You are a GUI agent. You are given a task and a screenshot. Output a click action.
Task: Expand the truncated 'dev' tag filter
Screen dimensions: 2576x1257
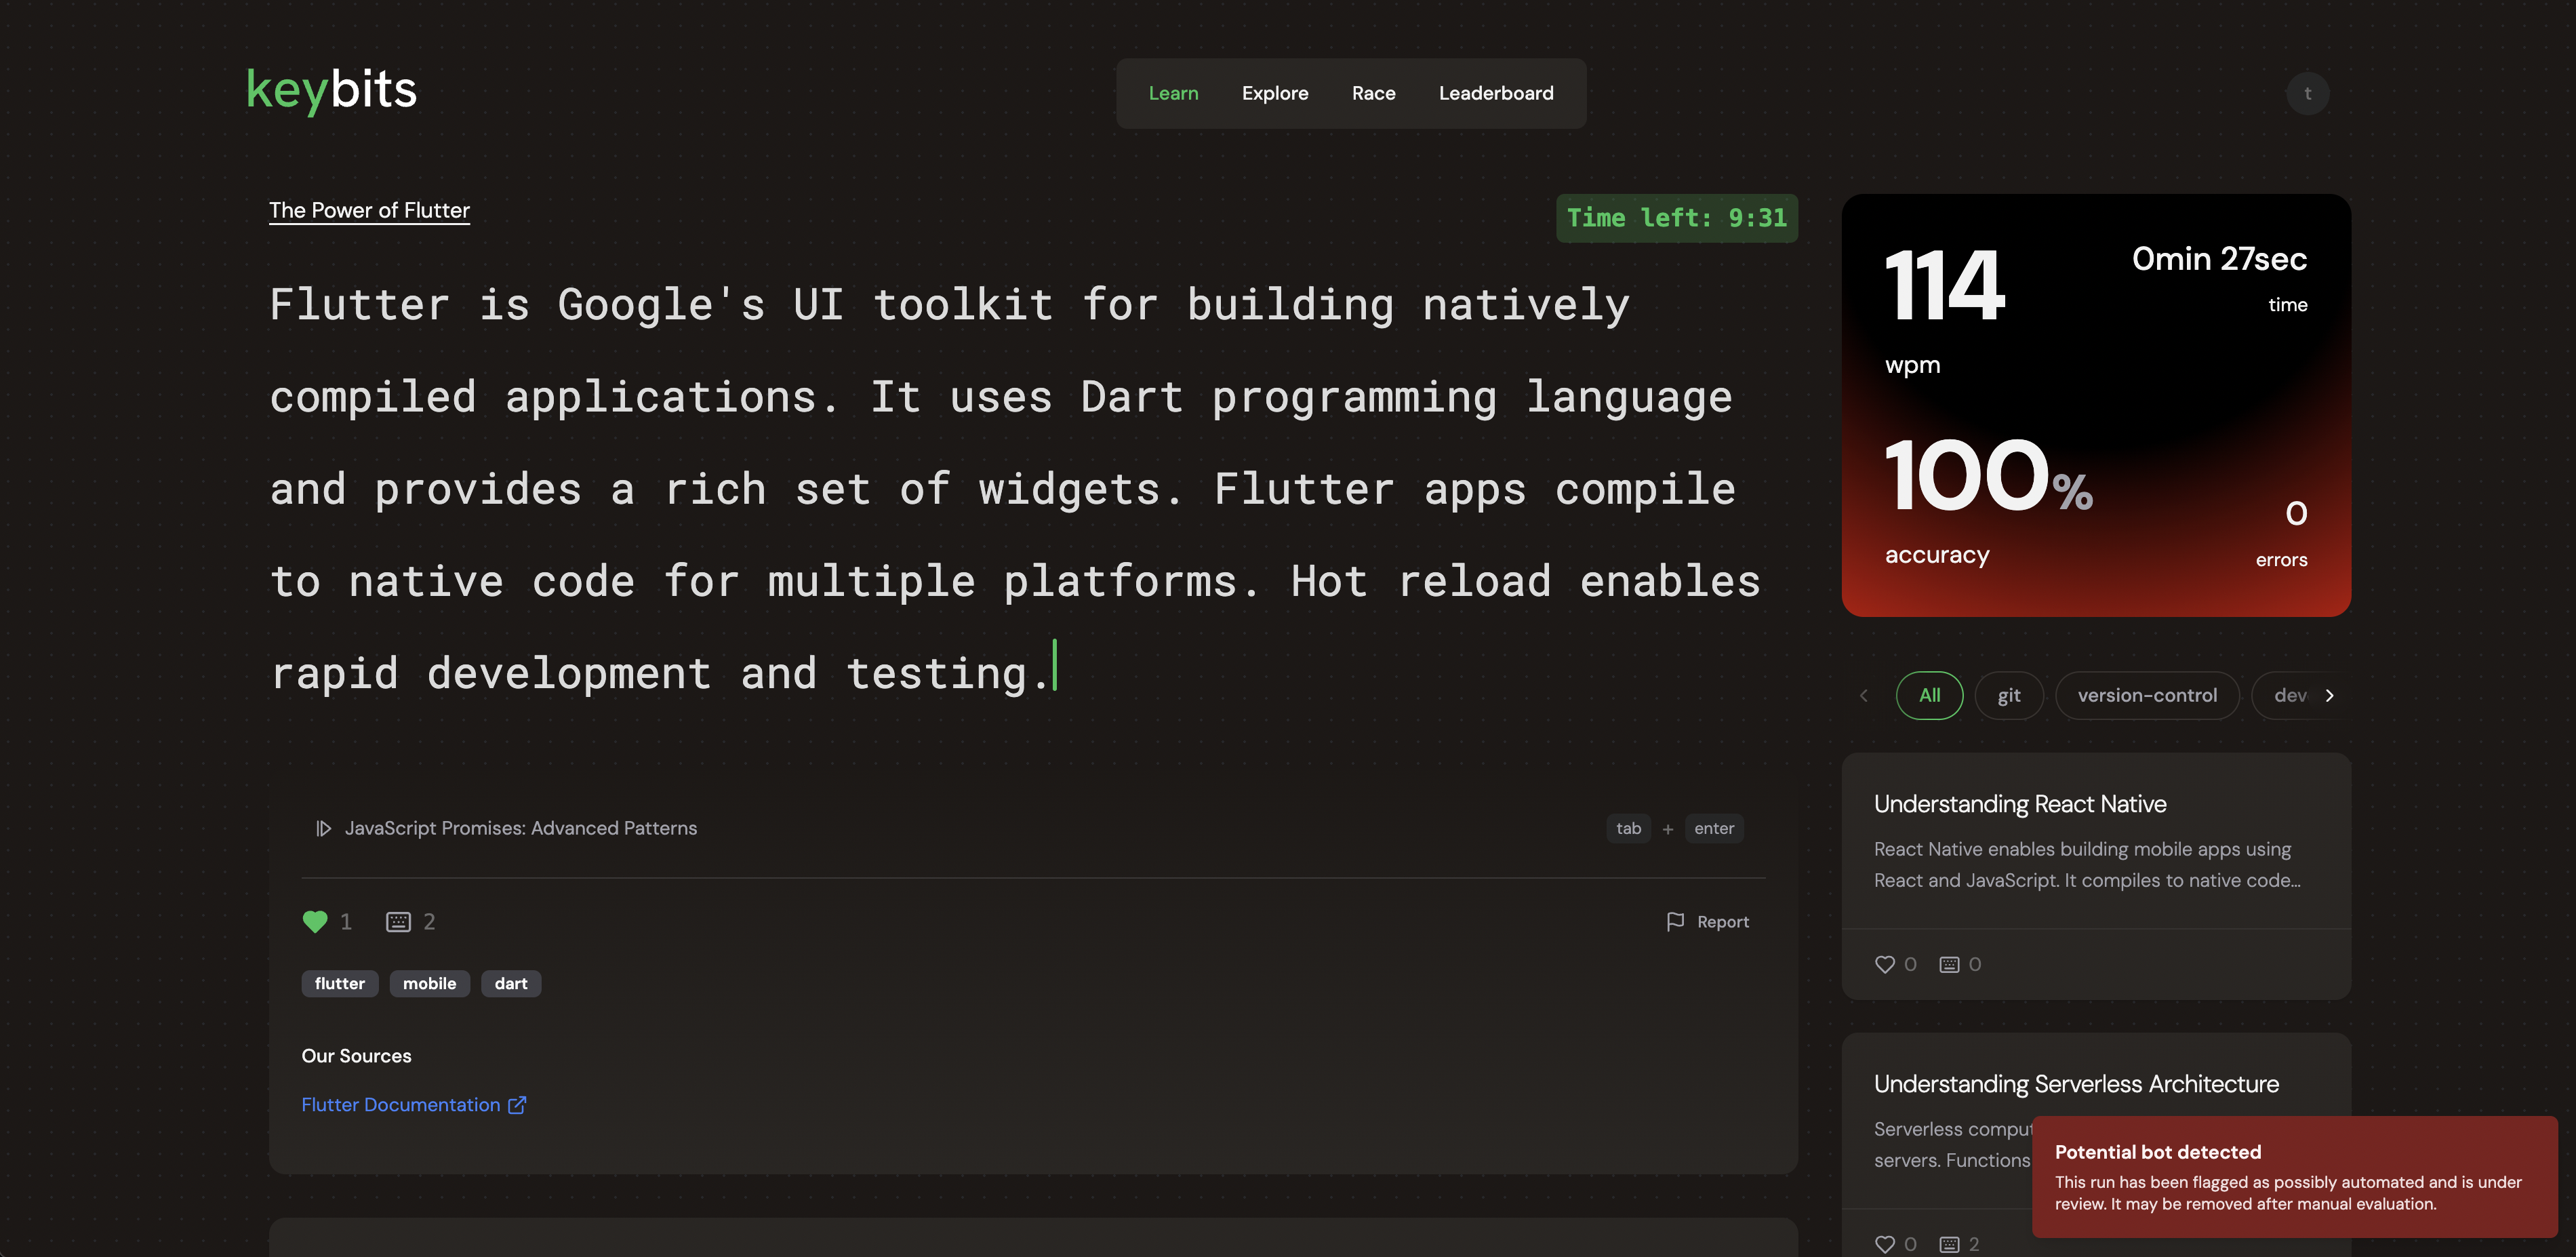pyautogui.click(x=2289, y=695)
